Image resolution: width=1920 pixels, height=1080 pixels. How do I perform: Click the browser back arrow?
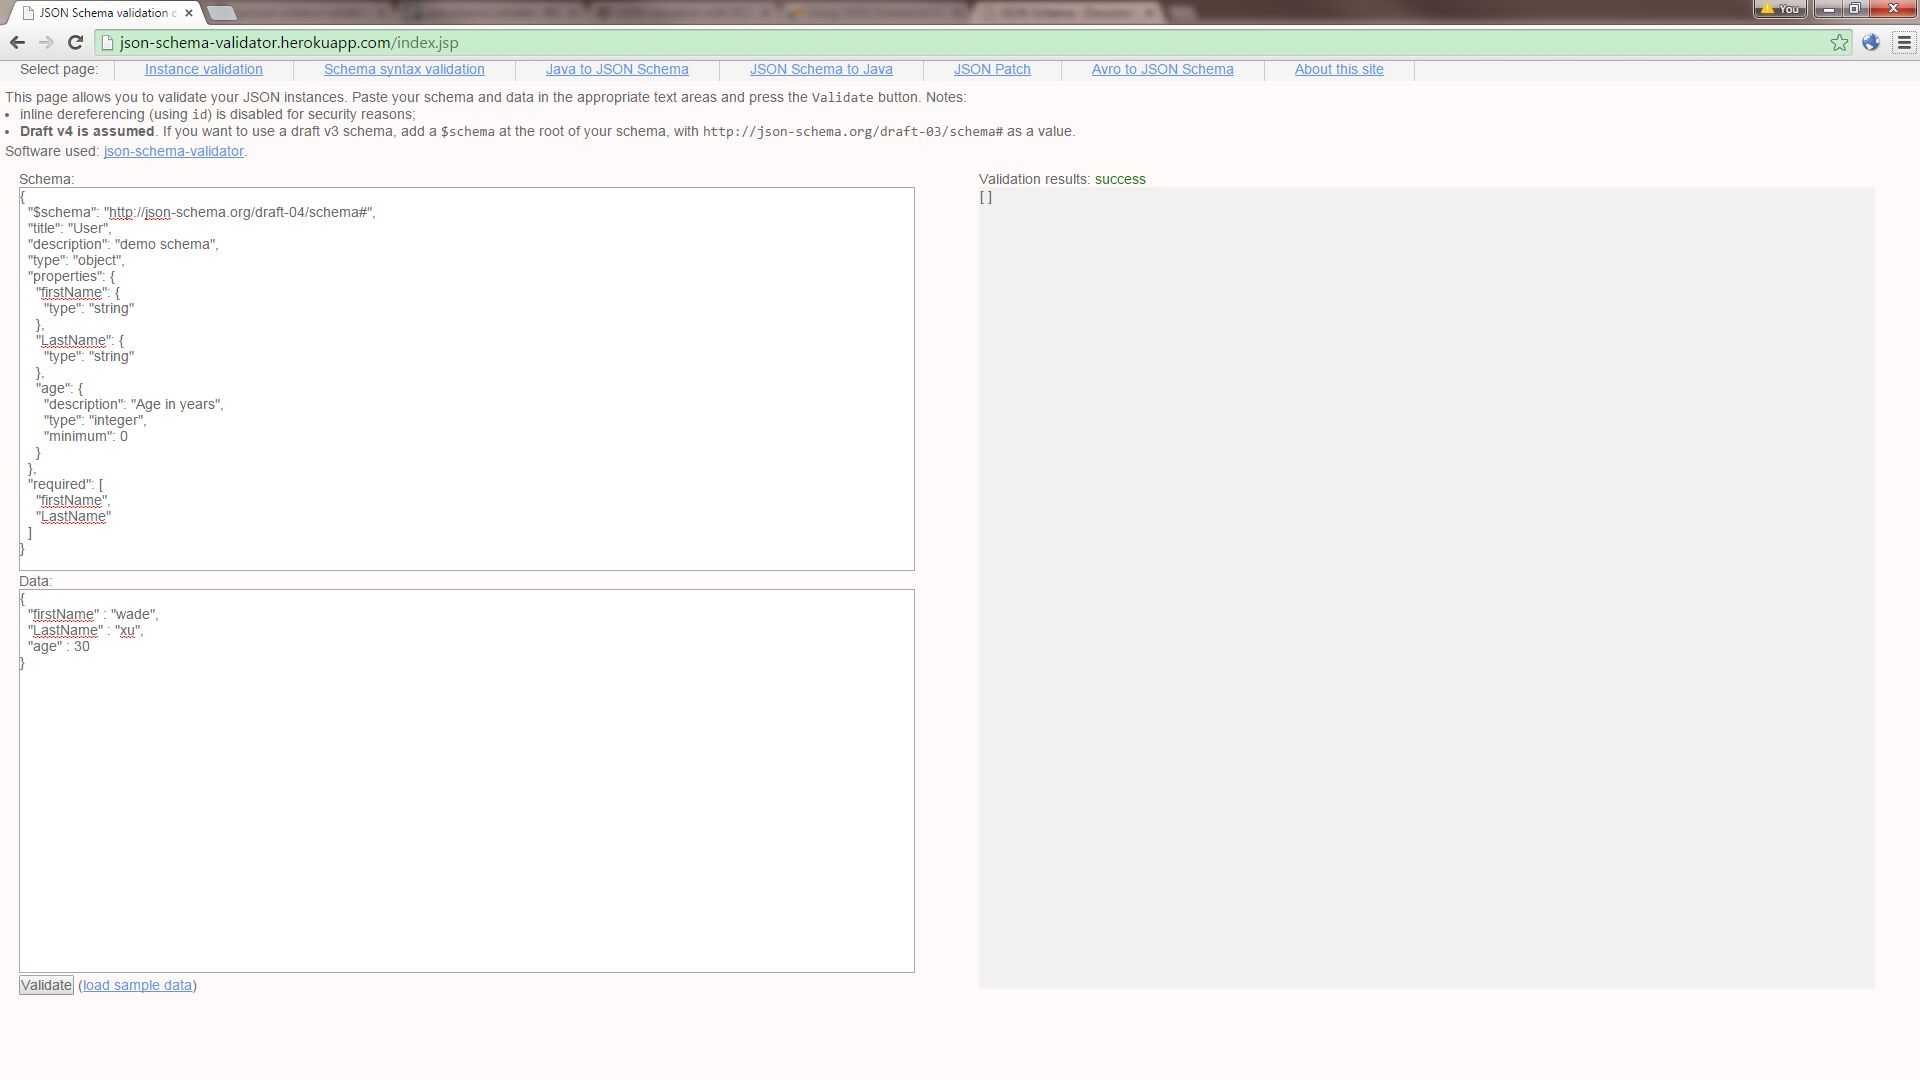coord(17,42)
